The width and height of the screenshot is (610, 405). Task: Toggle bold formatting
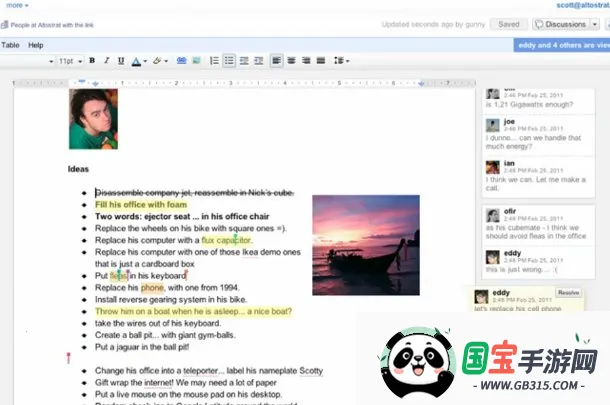(92, 61)
